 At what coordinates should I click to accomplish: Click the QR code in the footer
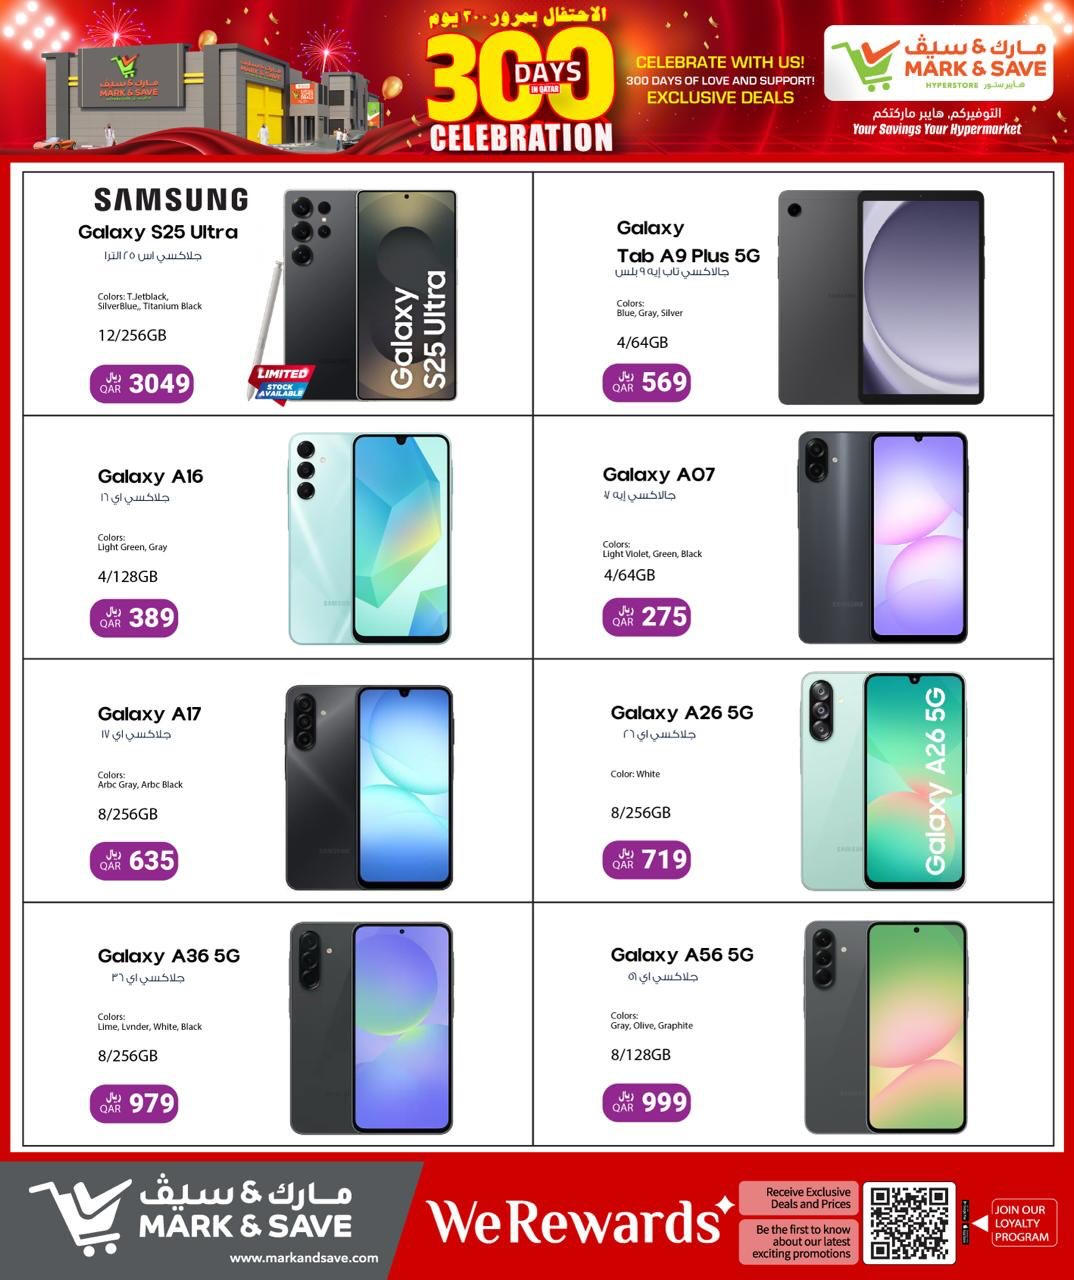[x=909, y=1222]
